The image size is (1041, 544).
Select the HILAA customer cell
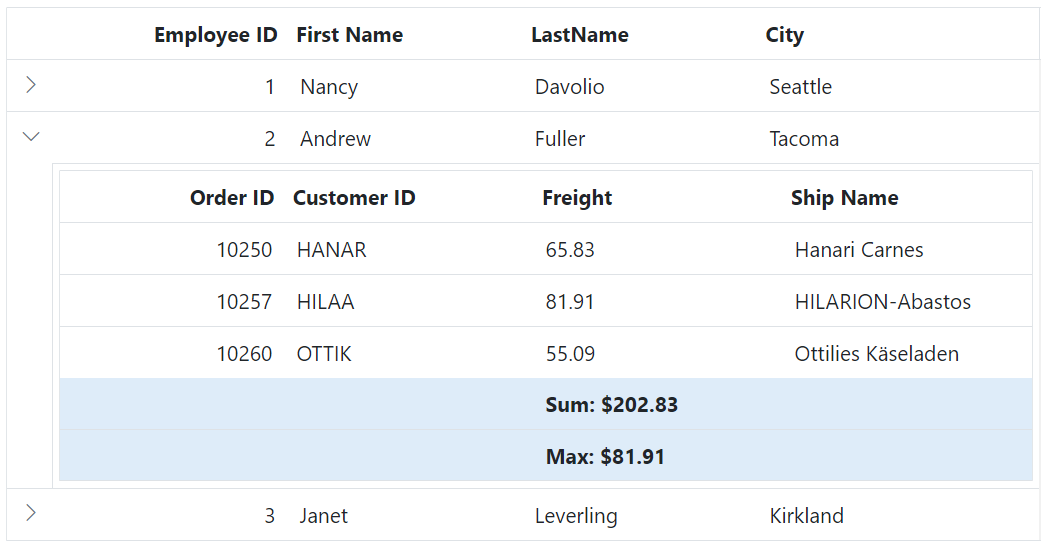(x=325, y=302)
